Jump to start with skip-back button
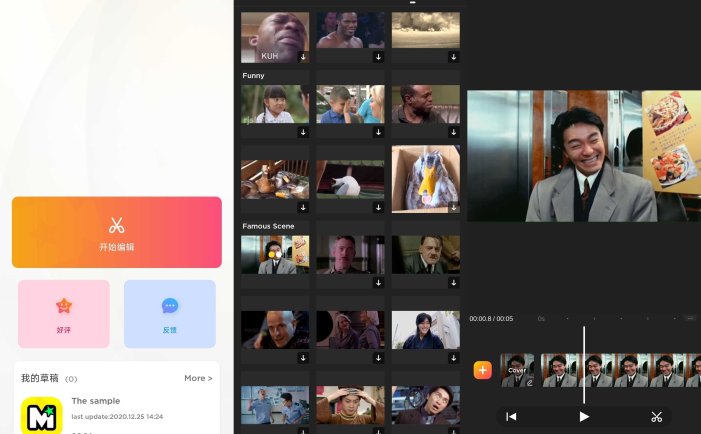The width and height of the screenshot is (701, 434). [511, 417]
